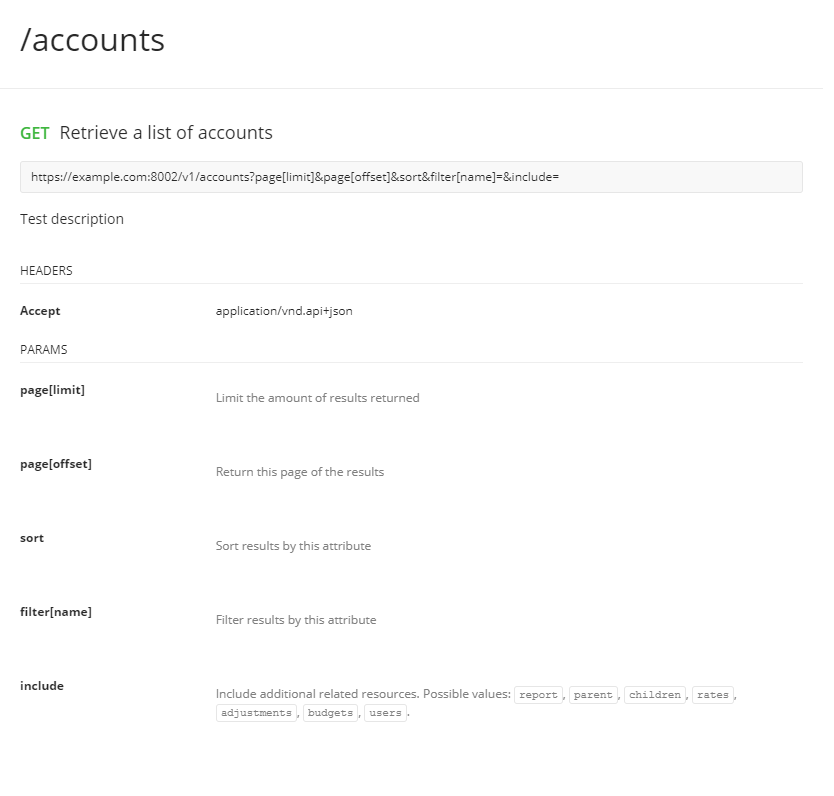Click the GET method label

point(34,132)
